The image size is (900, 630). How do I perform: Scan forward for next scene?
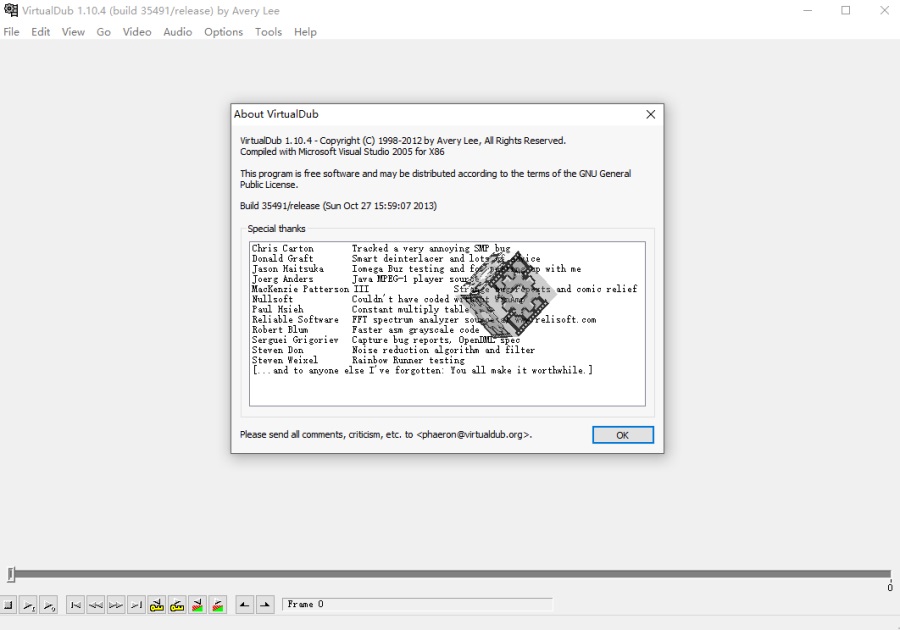[x=218, y=605]
